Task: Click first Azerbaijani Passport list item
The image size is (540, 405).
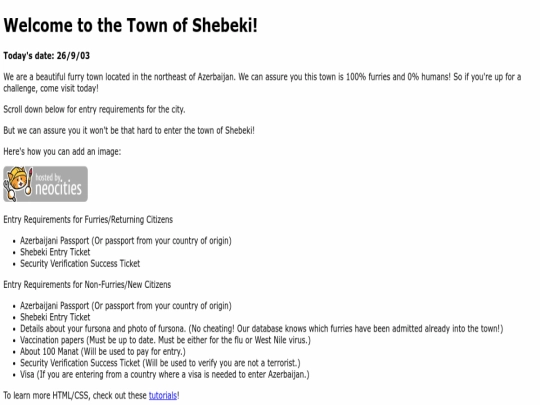Action: point(126,241)
